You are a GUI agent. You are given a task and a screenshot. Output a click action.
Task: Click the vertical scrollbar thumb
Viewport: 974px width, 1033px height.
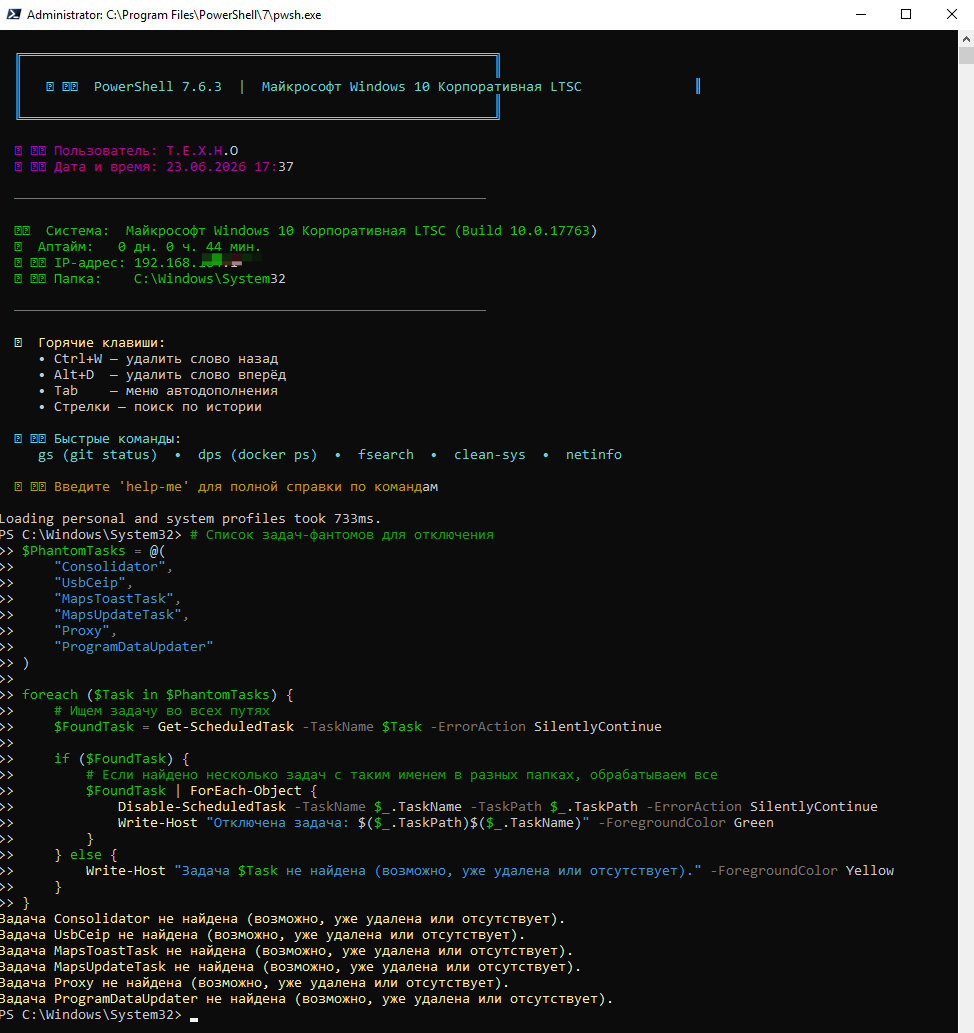966,55
